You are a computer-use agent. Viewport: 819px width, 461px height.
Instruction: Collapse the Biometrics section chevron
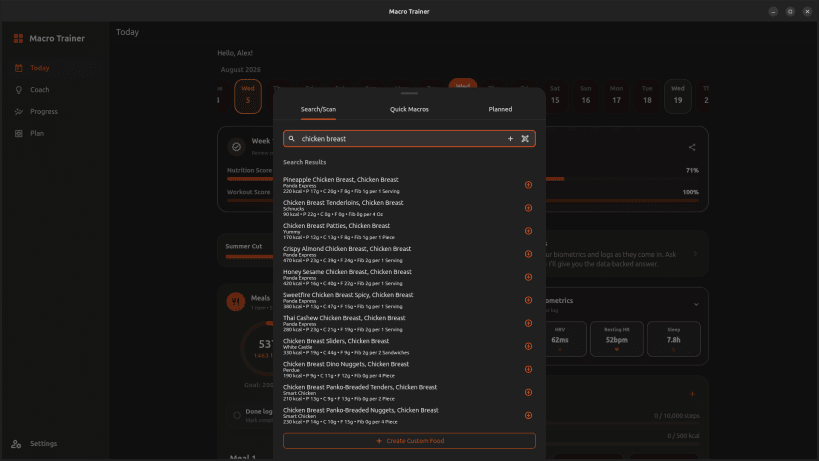coord(696,304)
